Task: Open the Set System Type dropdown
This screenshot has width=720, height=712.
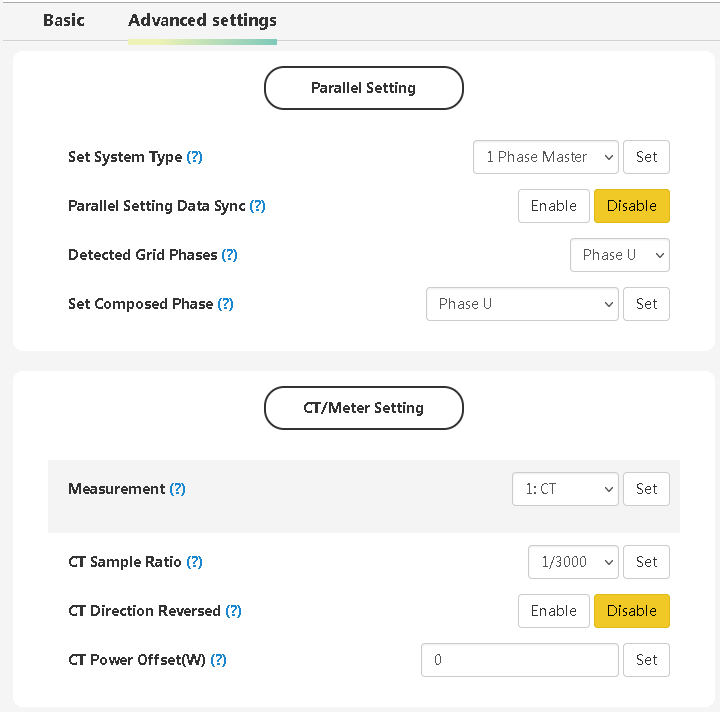Action: pos(545,157)
